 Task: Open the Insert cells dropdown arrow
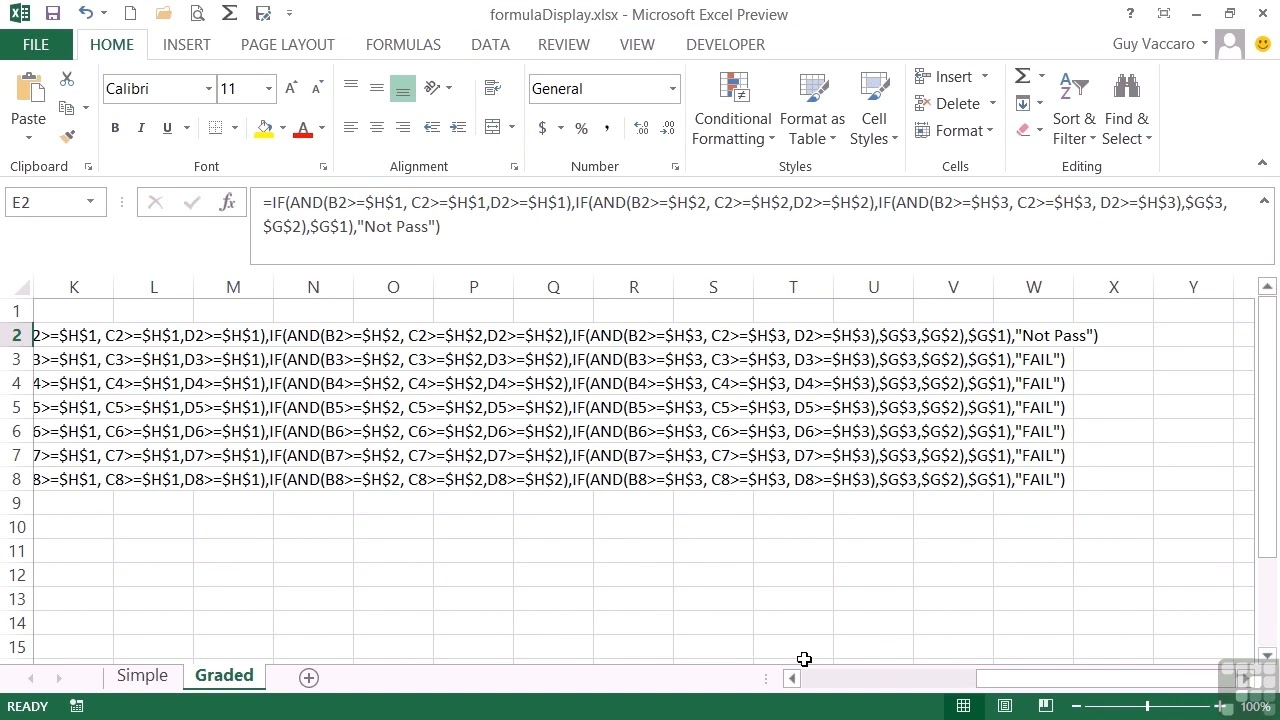click(x=984, y=77)
